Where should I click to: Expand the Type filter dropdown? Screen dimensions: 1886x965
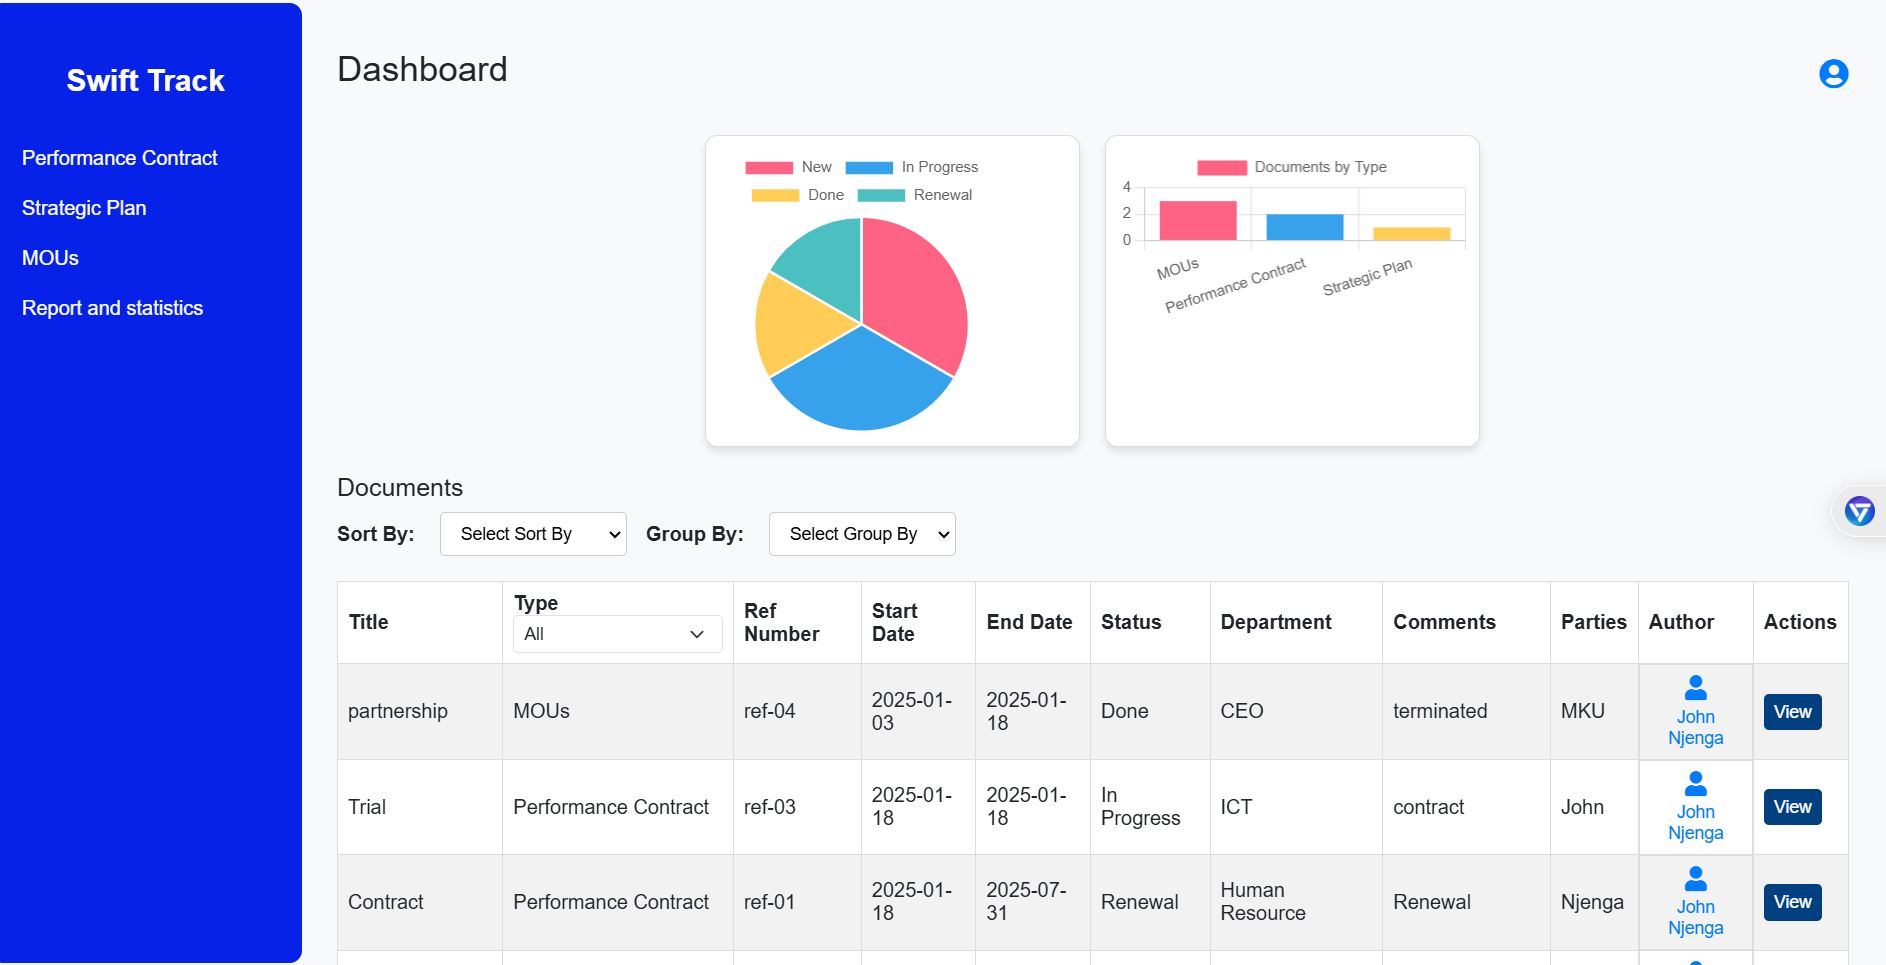[617, 634]
